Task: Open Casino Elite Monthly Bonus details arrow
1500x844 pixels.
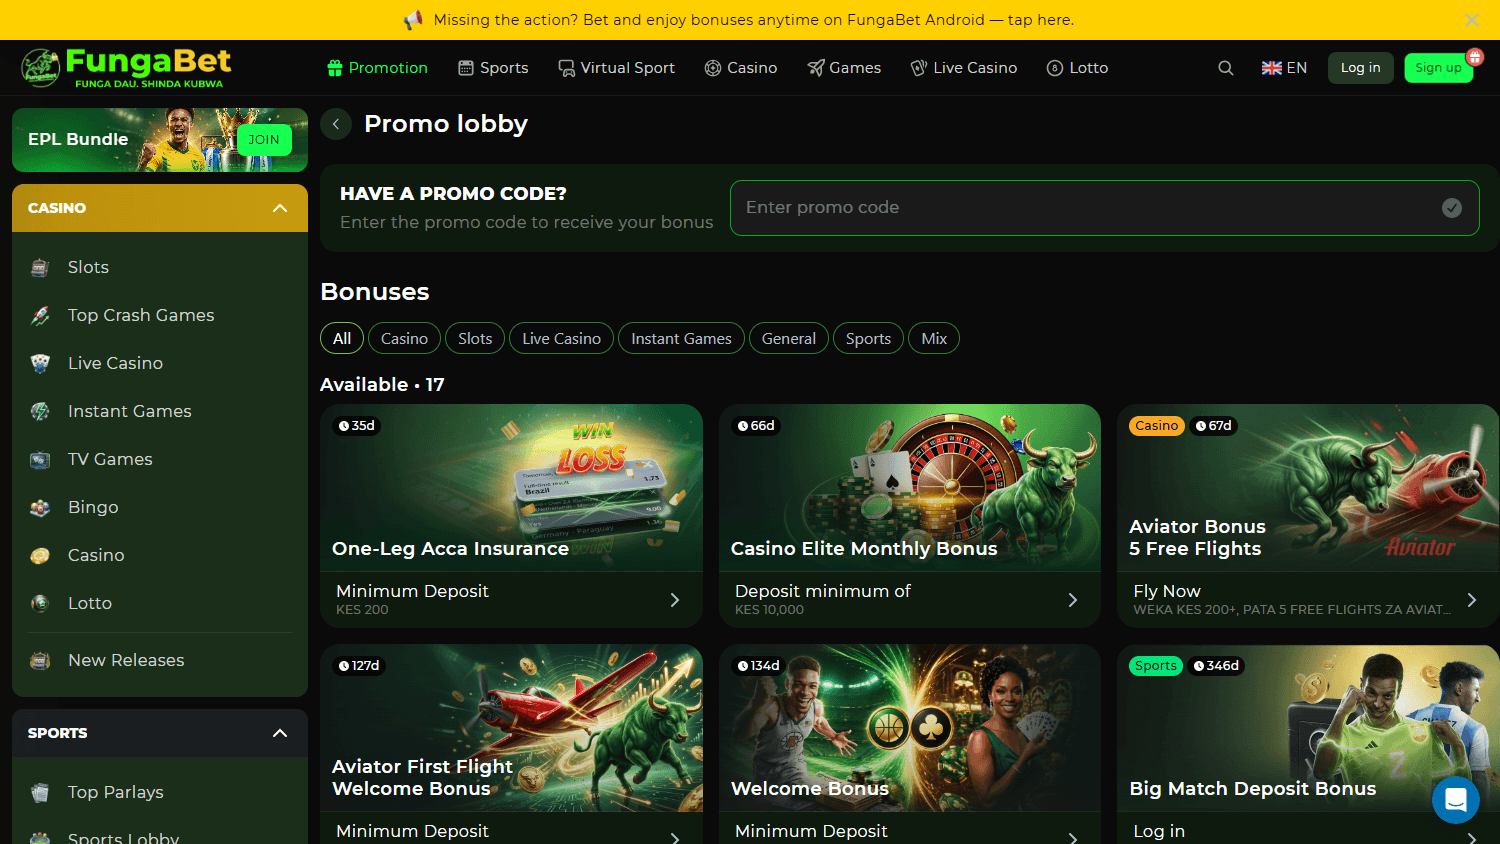Action: click(1073, 600)
